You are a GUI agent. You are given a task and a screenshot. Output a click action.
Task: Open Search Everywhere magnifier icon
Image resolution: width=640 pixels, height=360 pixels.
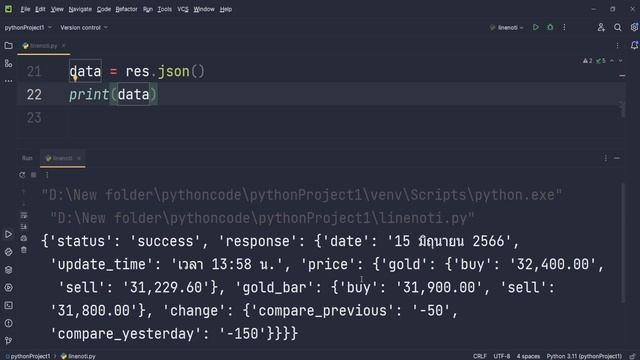(618, 27)
